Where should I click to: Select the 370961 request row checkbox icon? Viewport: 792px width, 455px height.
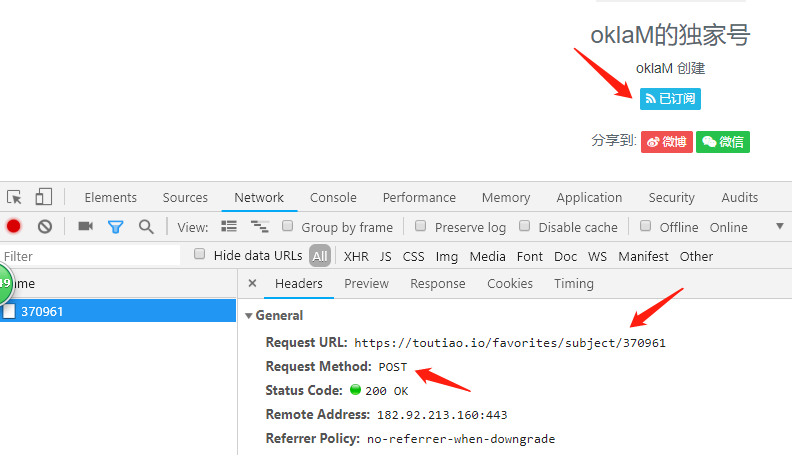[9, 311]
